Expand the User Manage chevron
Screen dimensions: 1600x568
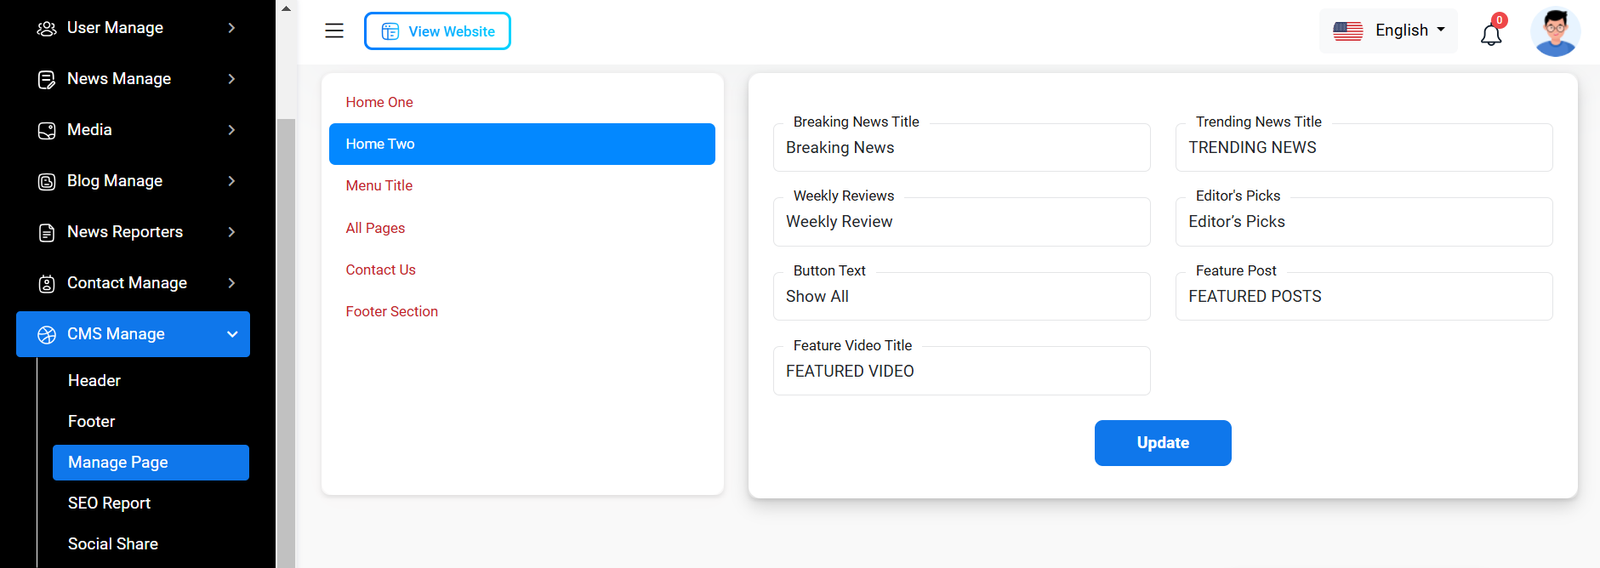pos(232,28)
